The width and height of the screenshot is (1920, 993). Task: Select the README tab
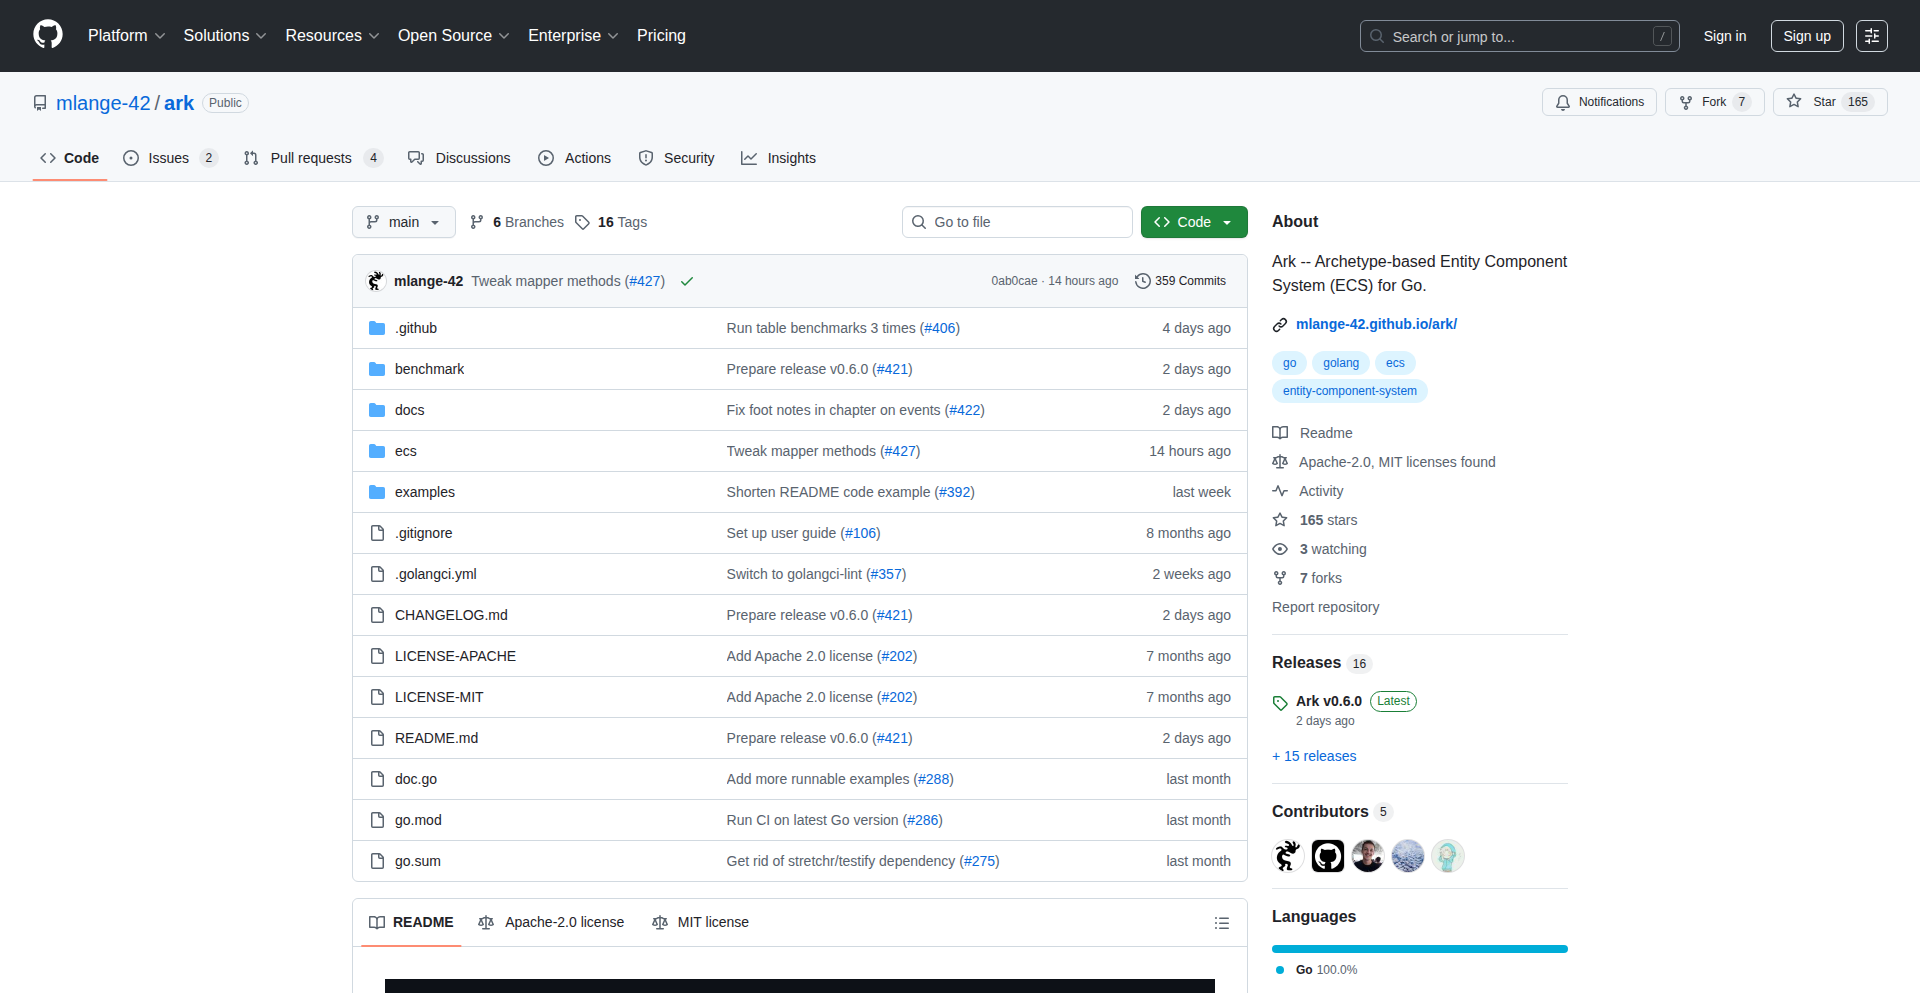411,922
